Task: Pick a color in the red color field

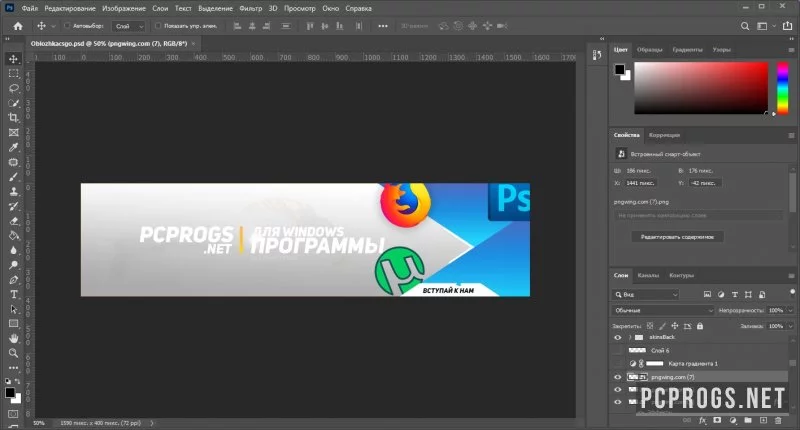Action: (x=701, y=88)
